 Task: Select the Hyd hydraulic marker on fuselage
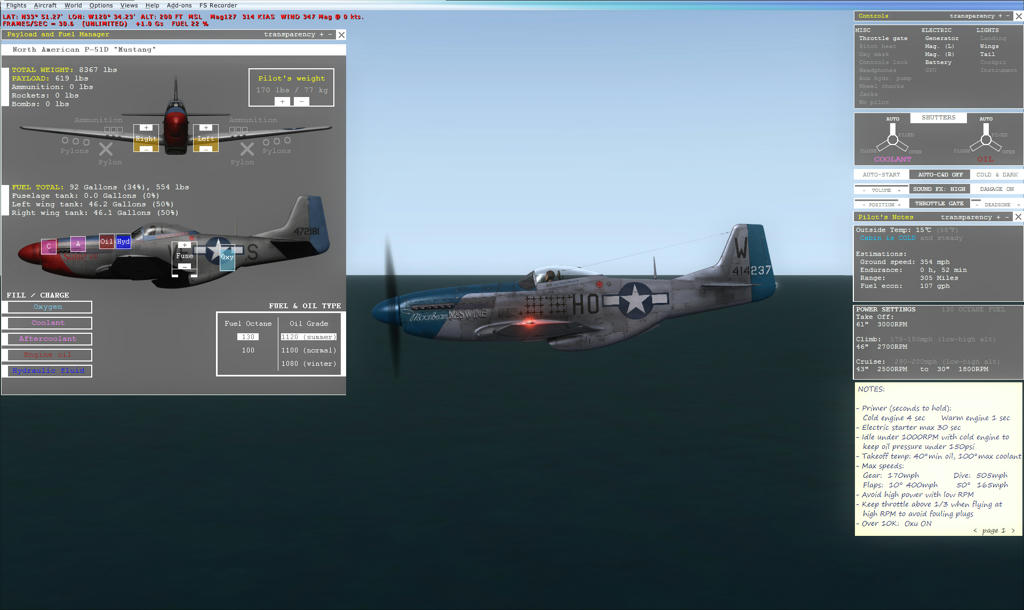123,242
